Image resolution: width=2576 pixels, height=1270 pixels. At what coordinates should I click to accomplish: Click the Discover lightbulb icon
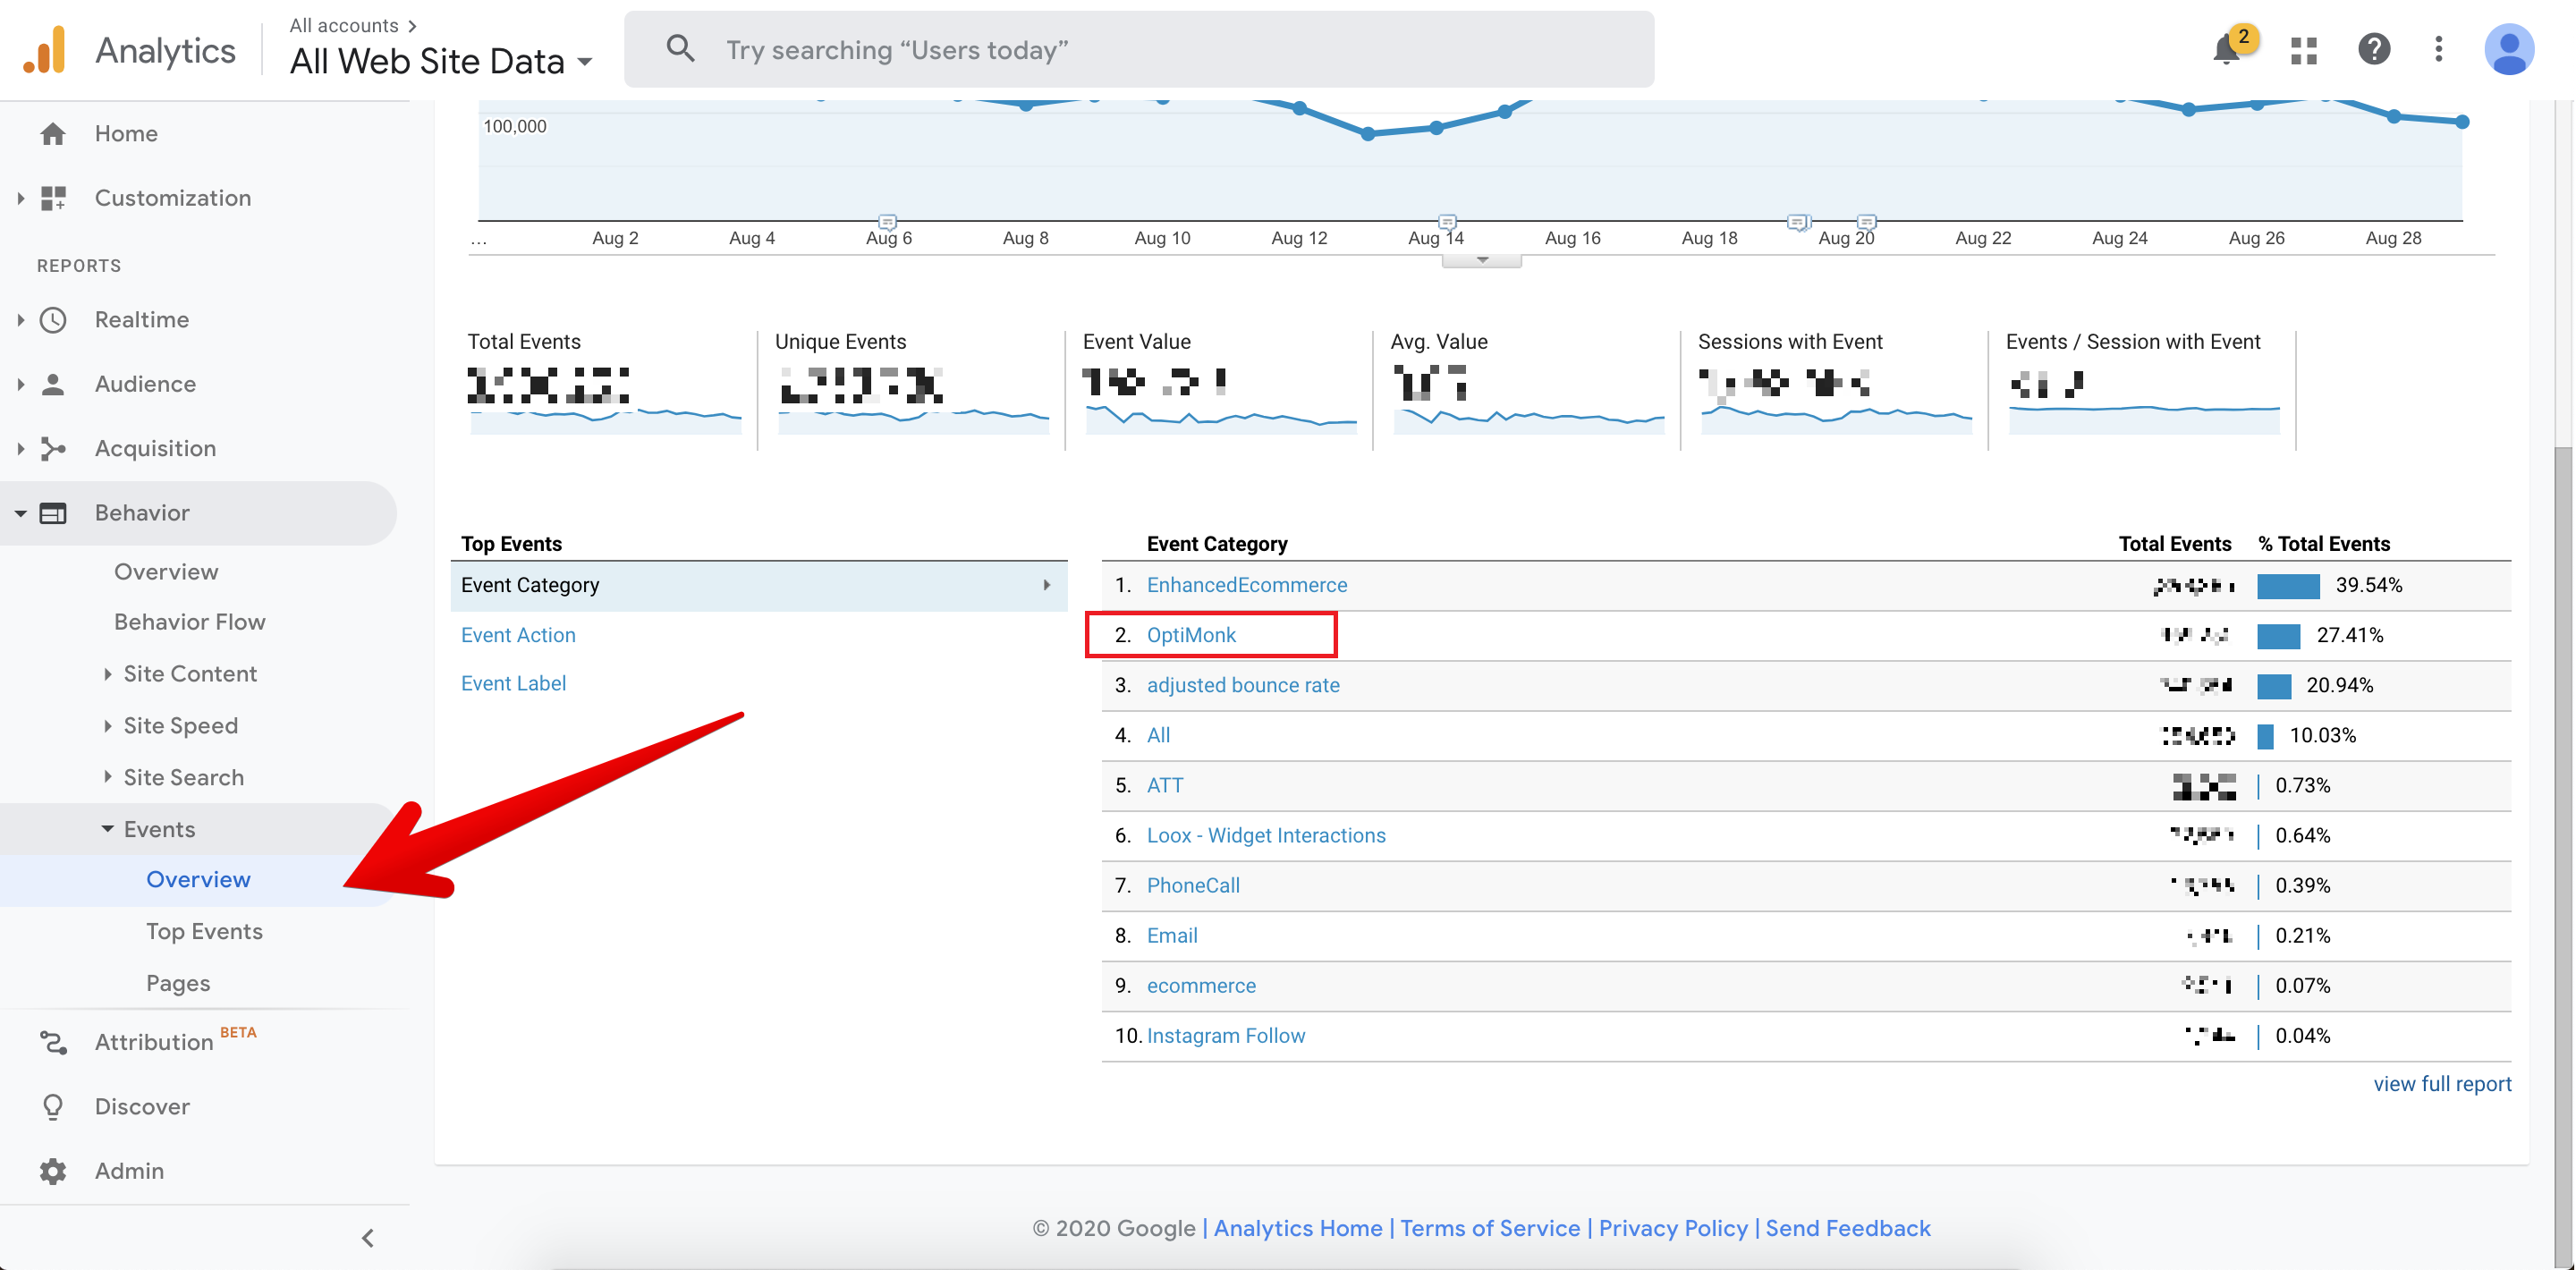pos(53,1107)
